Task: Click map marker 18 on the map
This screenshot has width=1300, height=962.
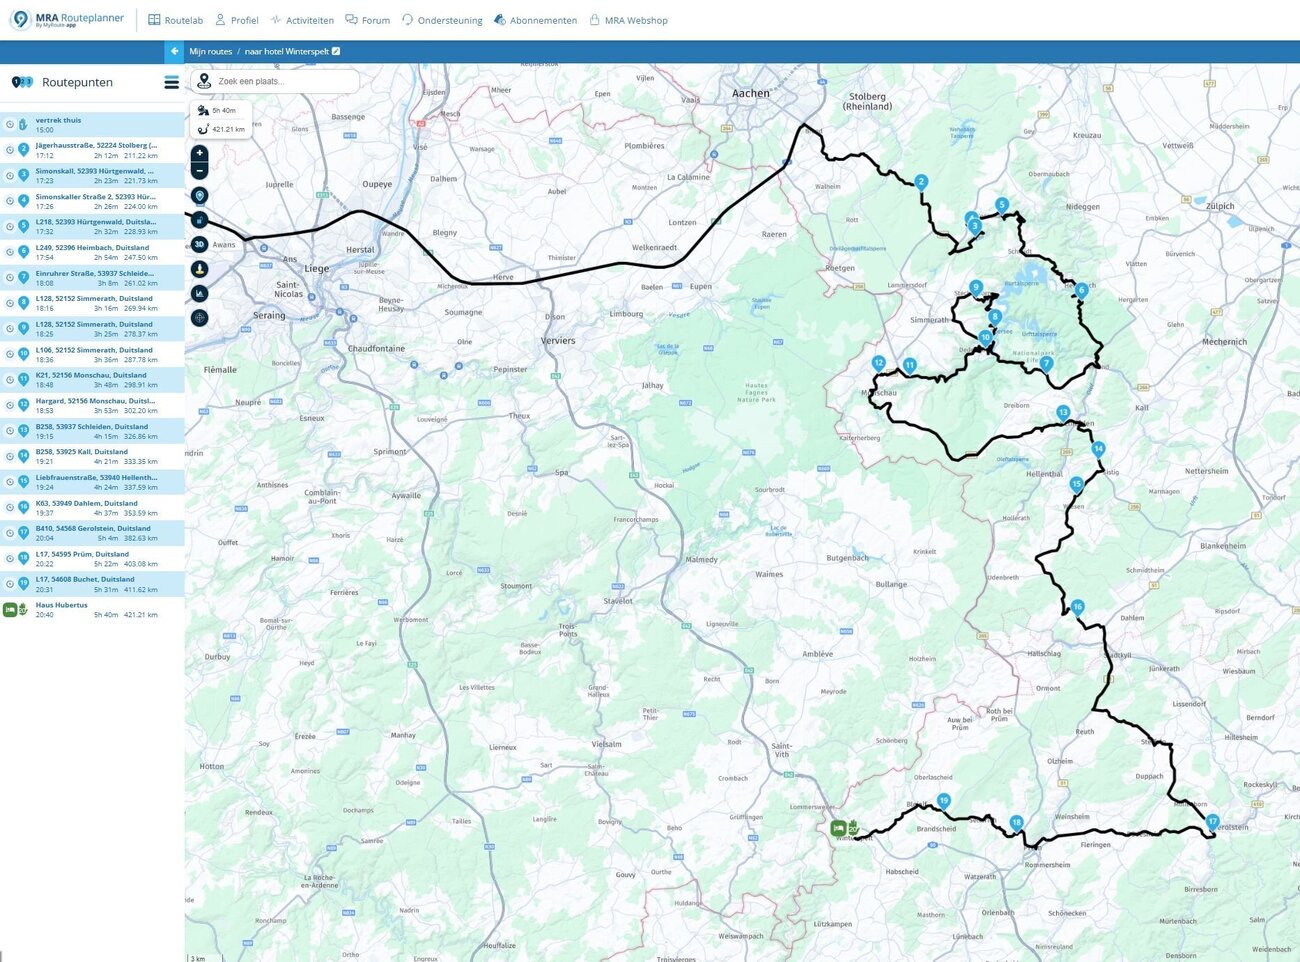Action: [1016, 823]
